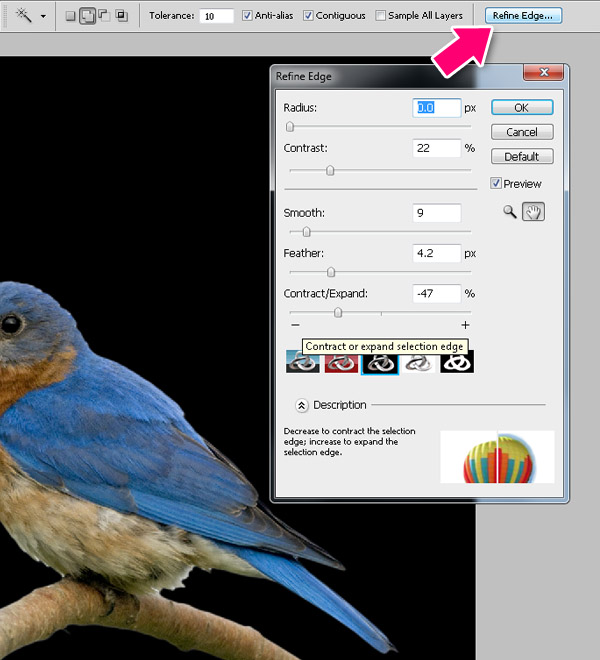Choose the Subtract from Selection mode icon
Screen dimensions: 600x660
pos(104,16)
